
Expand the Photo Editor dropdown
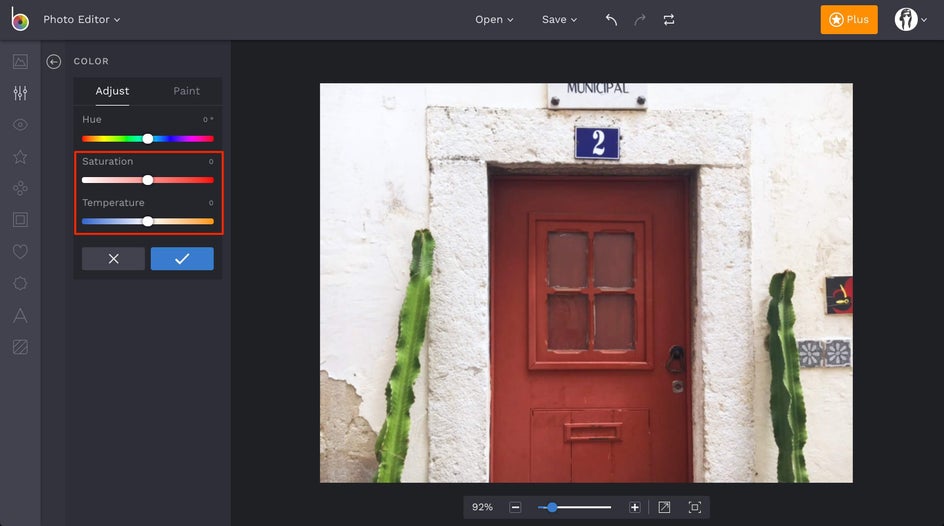click(x=81, y=20)
